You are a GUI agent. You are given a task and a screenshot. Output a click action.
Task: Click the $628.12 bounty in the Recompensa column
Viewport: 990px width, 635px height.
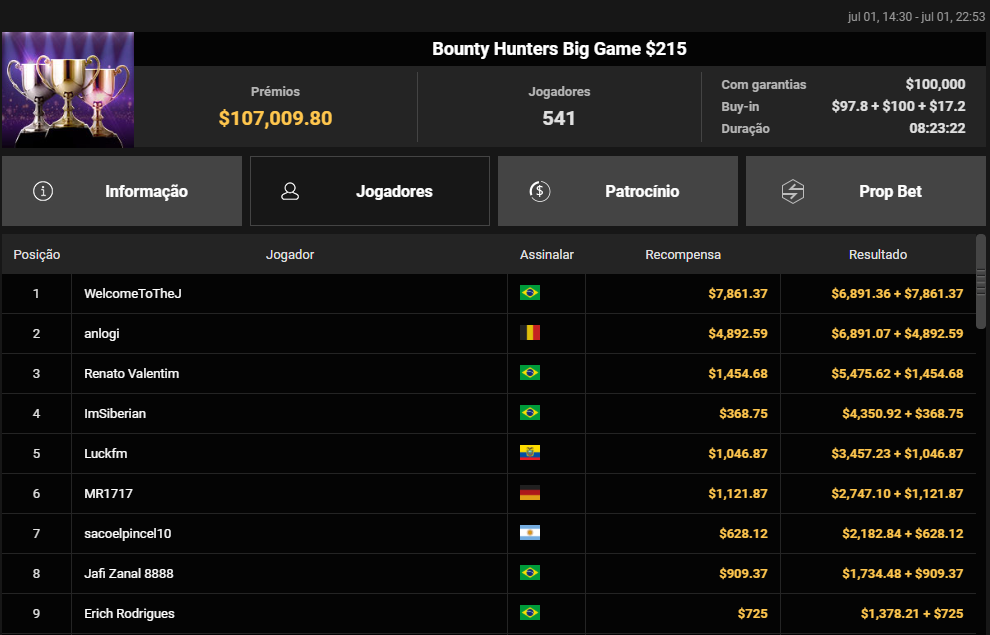click(x=743, y=533)
